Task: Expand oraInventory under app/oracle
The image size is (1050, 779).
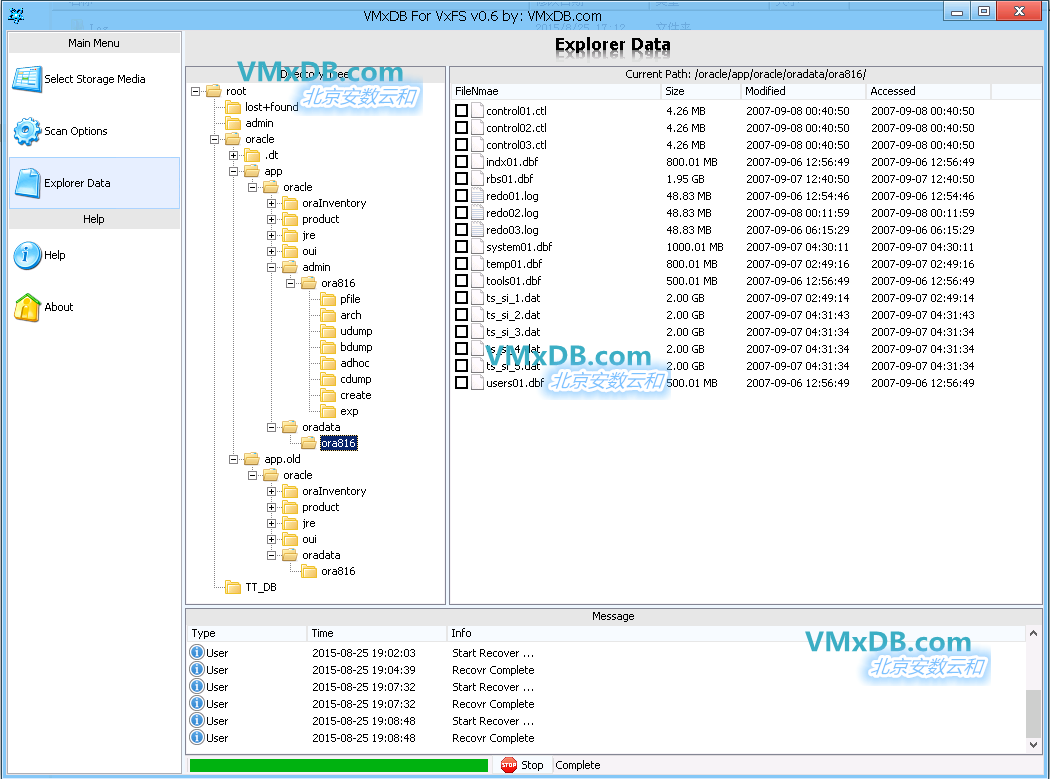Action: 271,203
